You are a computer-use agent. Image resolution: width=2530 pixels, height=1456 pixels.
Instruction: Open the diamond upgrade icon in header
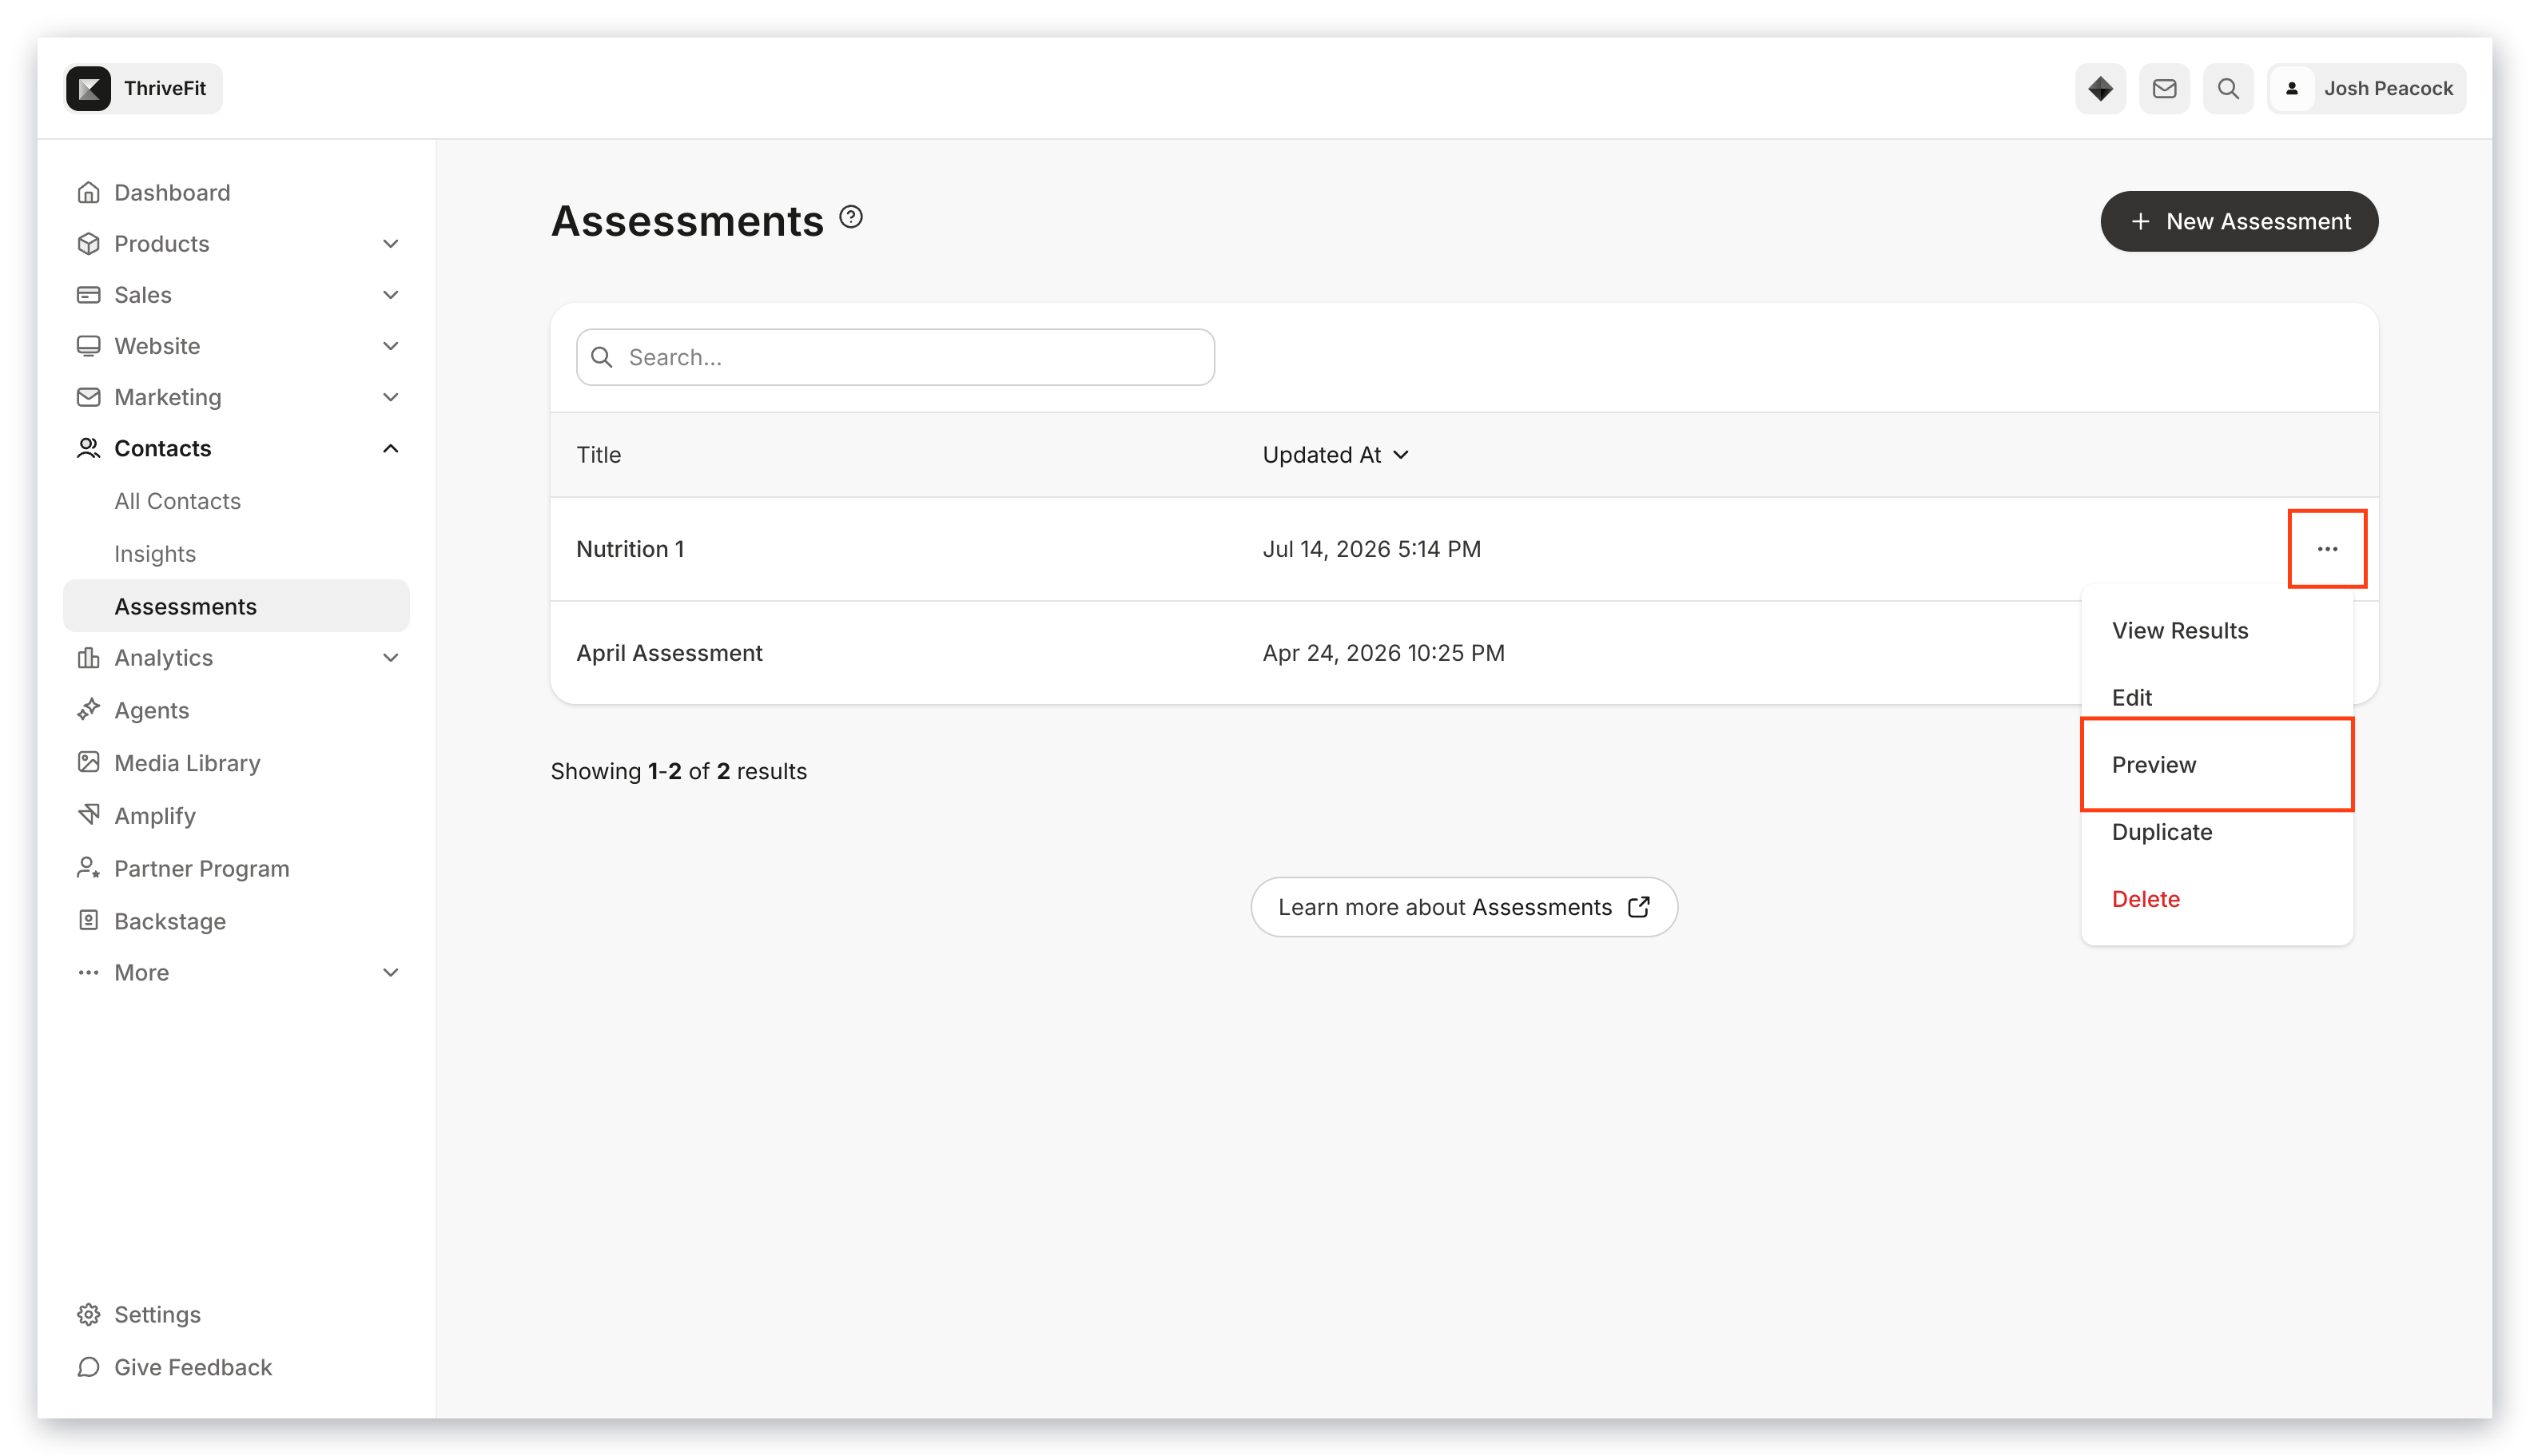2100,88
